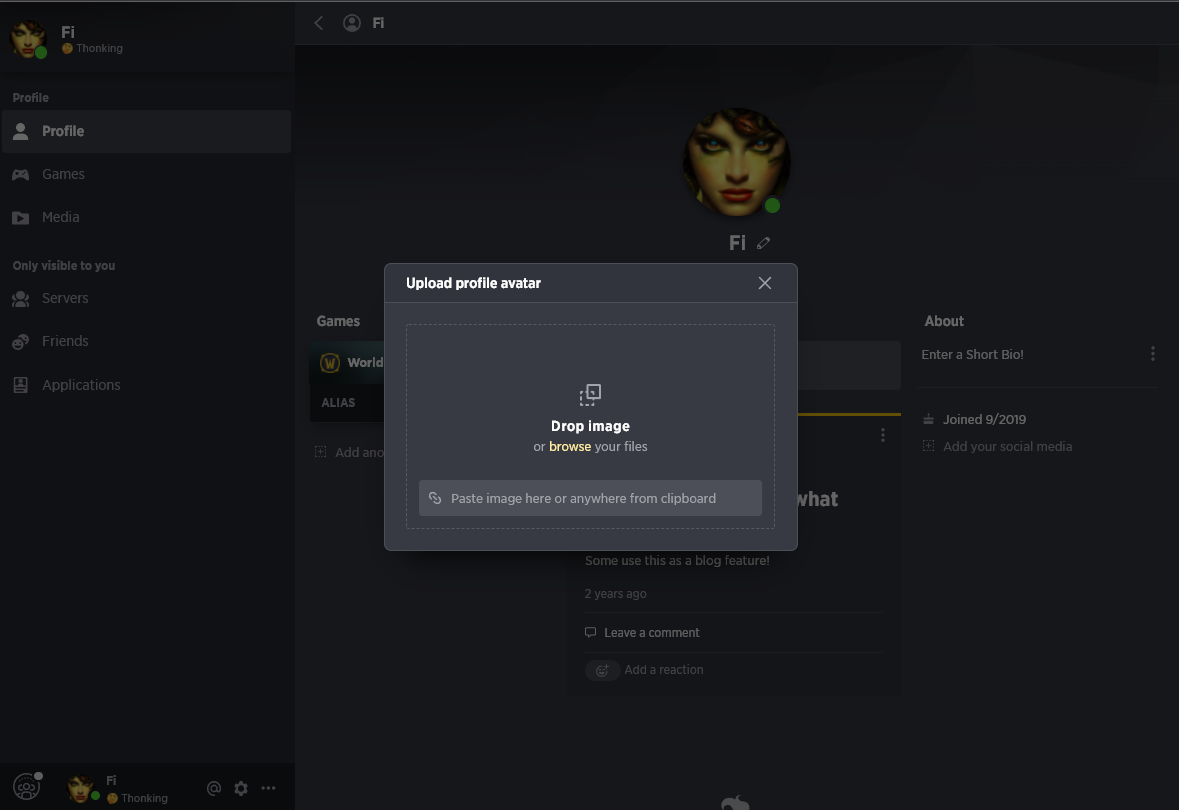Edit name with the pencil icon beside Fi

763,243
